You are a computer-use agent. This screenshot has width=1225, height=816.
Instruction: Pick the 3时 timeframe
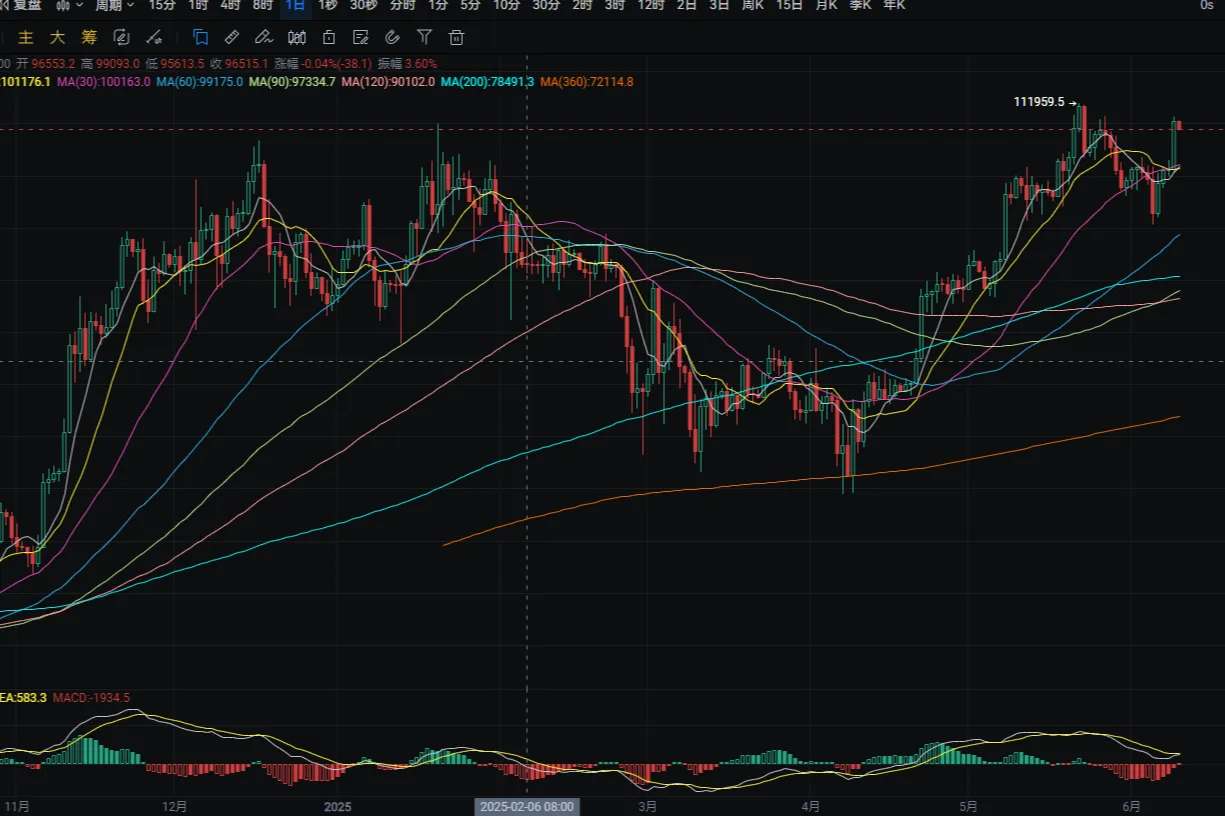point(614,5)
